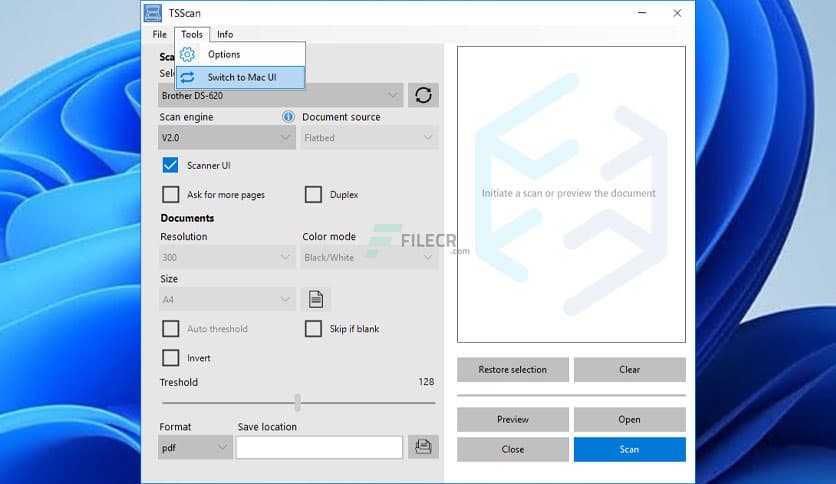
Task: Click the Scan engine info icon
Action: coord(288,117)
